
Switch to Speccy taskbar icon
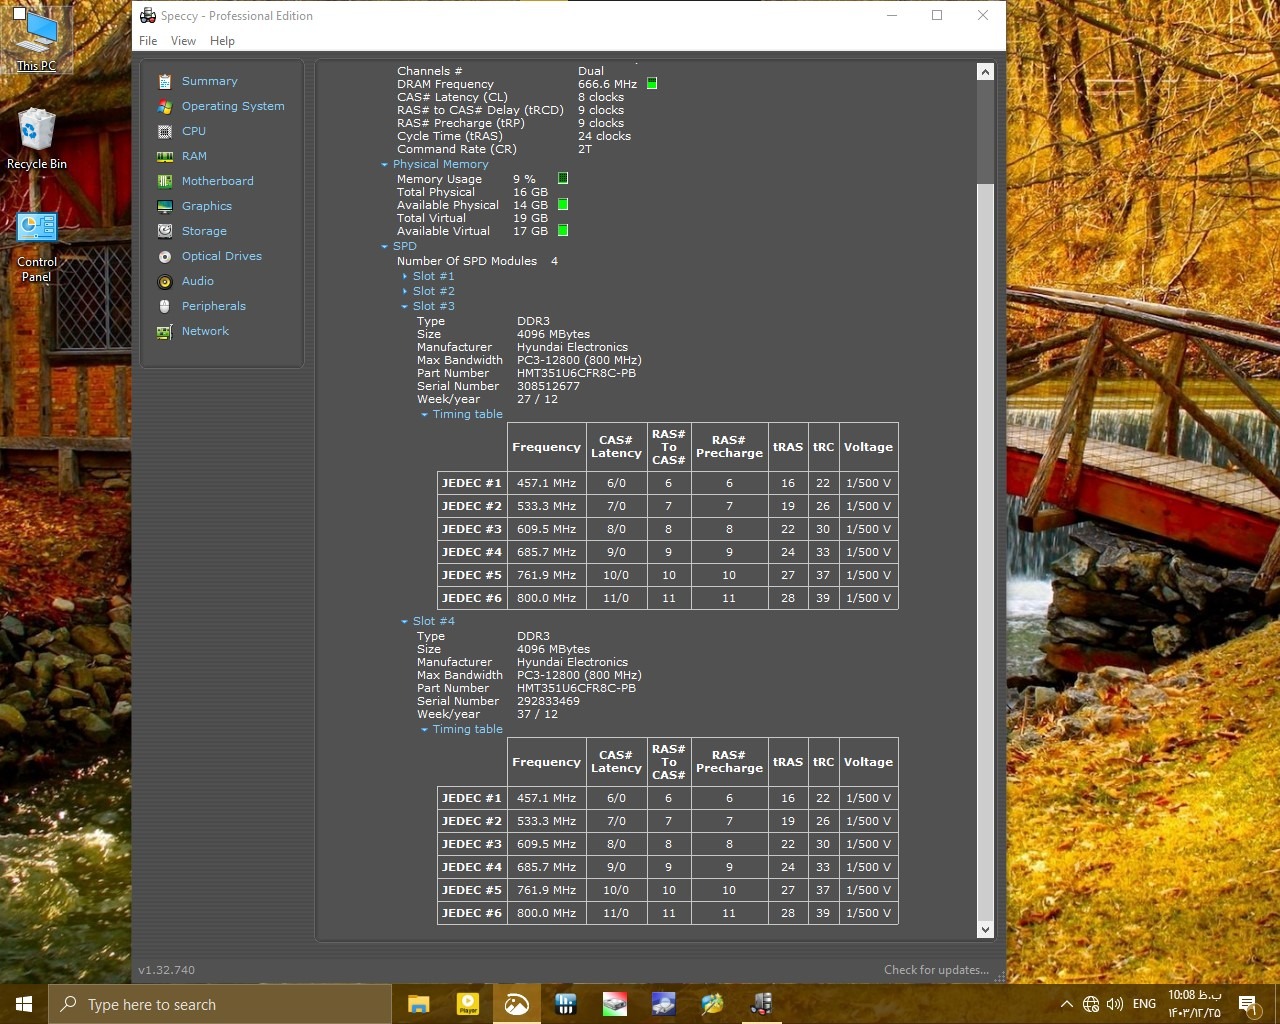click(761, 1004)
